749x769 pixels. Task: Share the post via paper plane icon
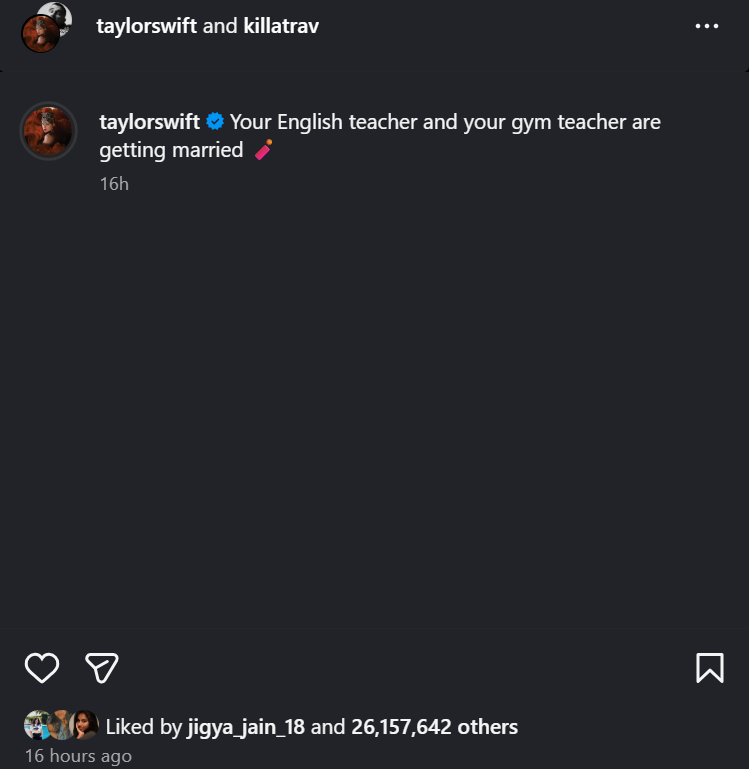click(x=102, y=667)
